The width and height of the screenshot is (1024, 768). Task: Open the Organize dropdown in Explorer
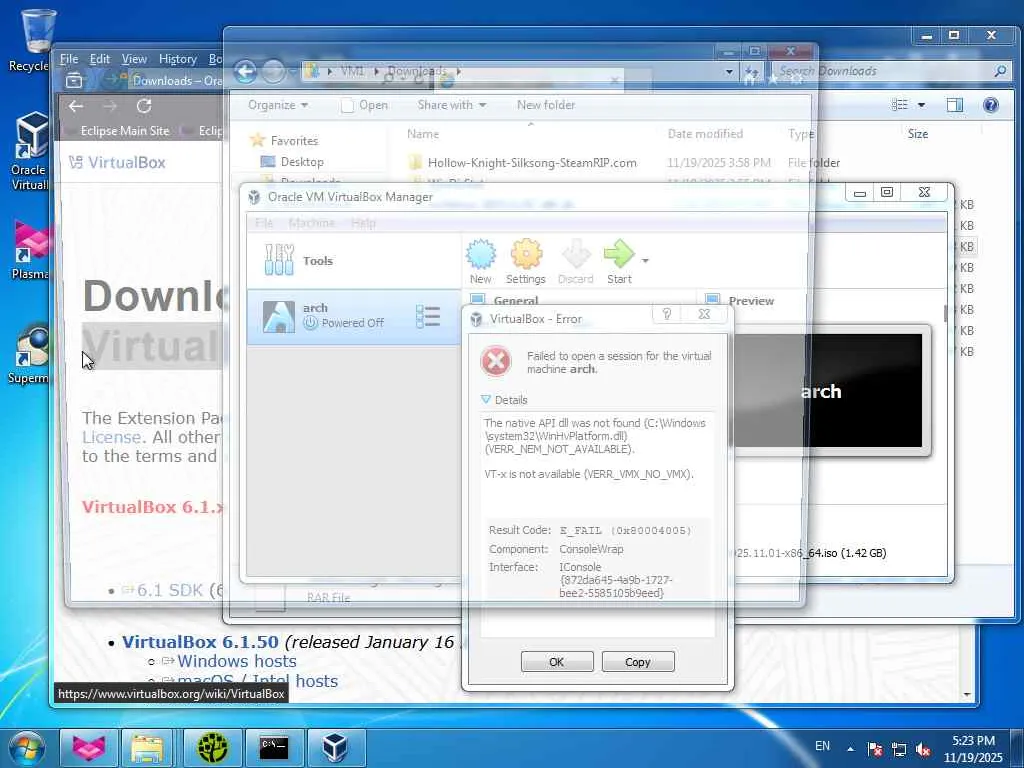click(x=278, y=105)
